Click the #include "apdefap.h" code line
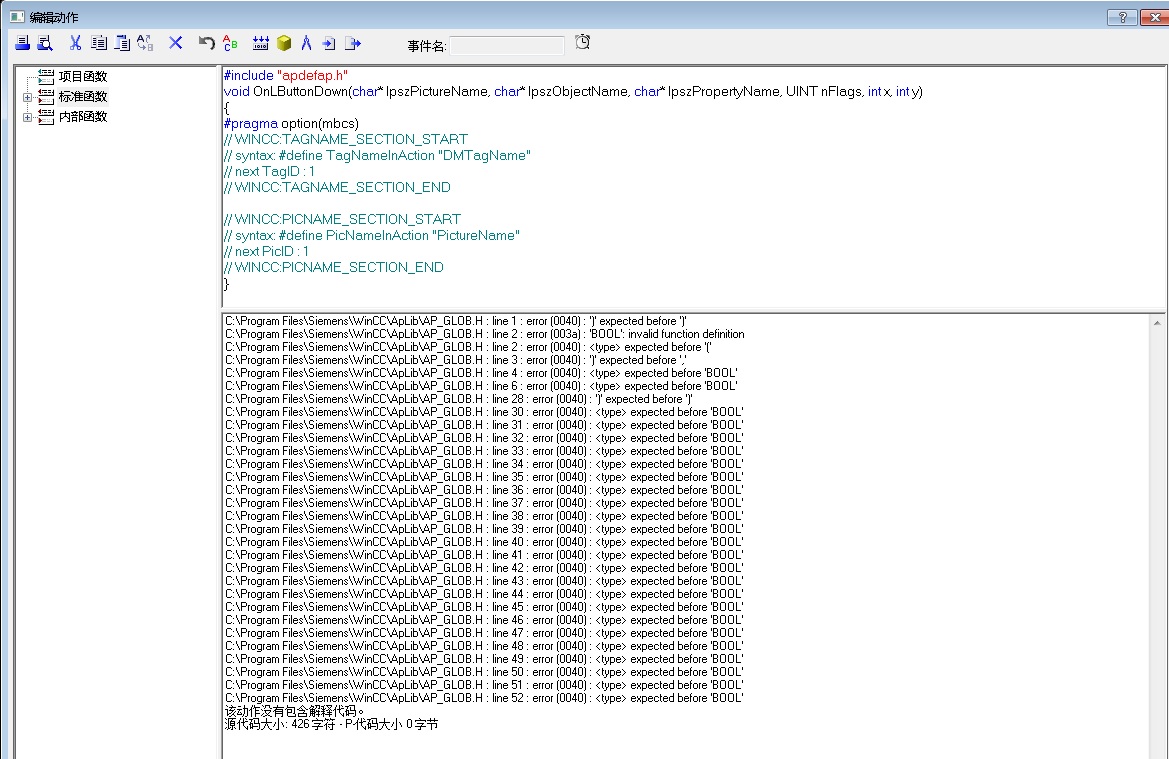The image size is (1169, 759). click(286, 75)
